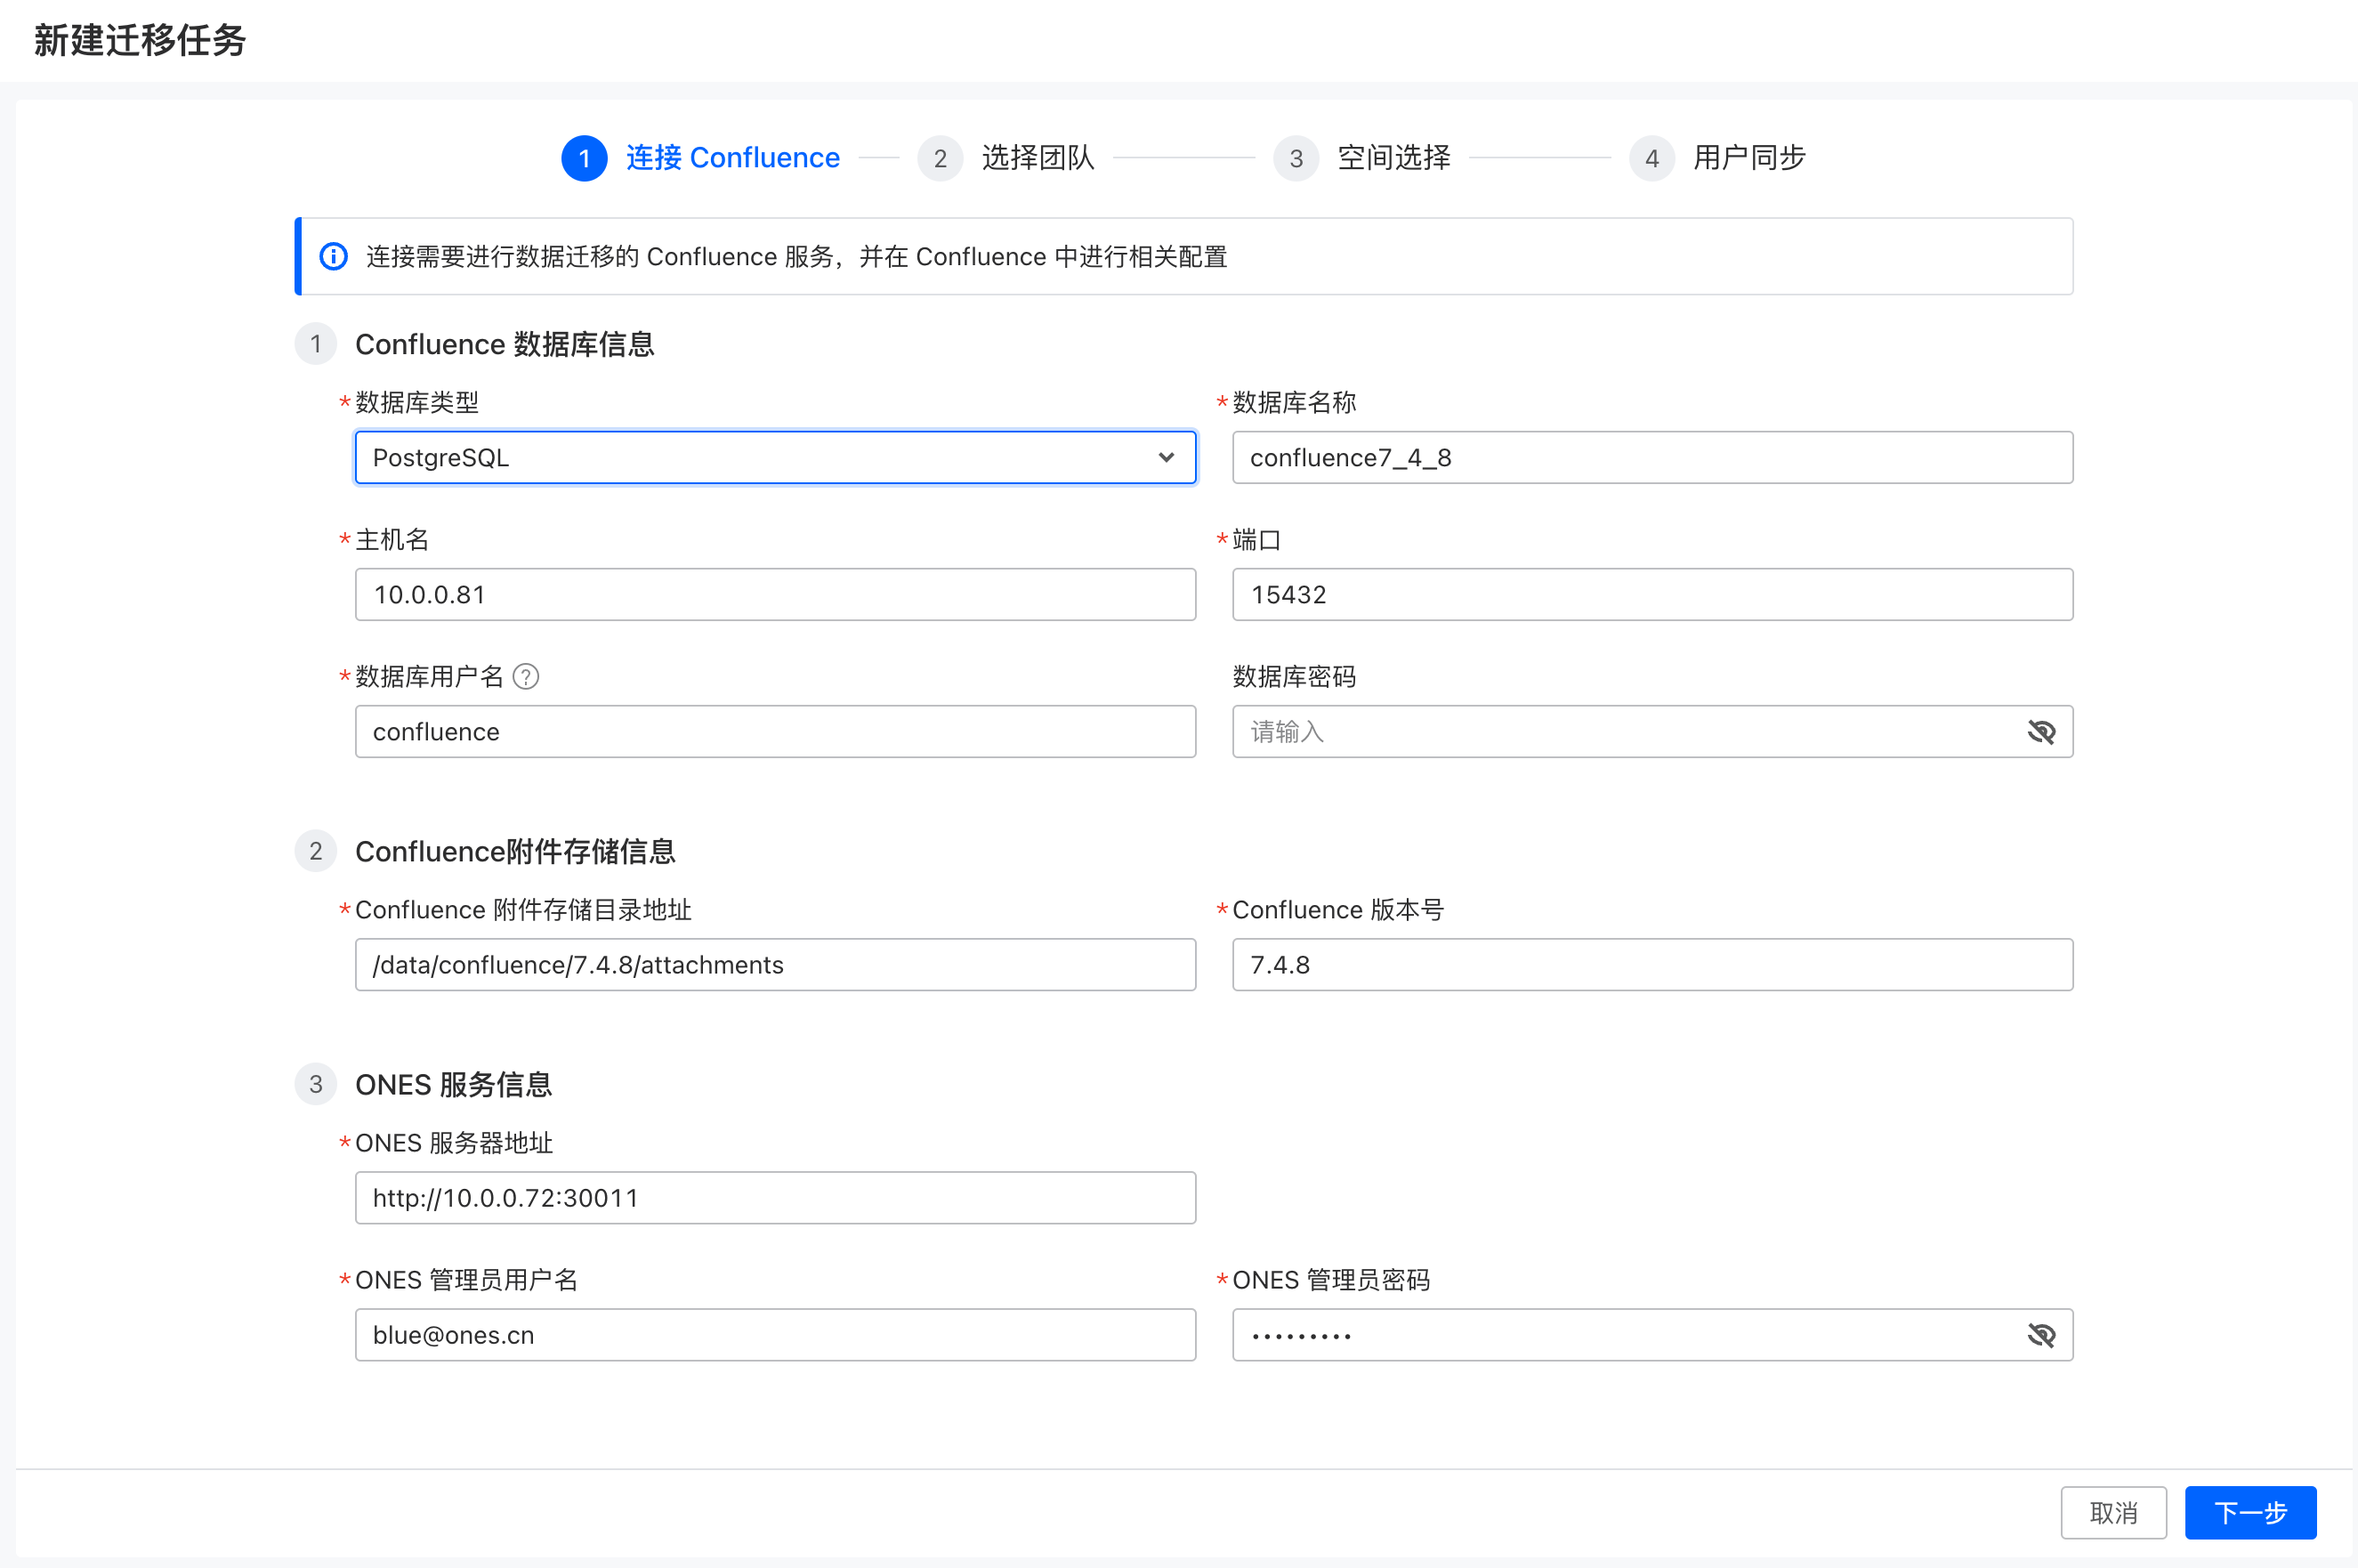Select step 2 选择团队
Screen dimensions: 2358x1568
1006,158
